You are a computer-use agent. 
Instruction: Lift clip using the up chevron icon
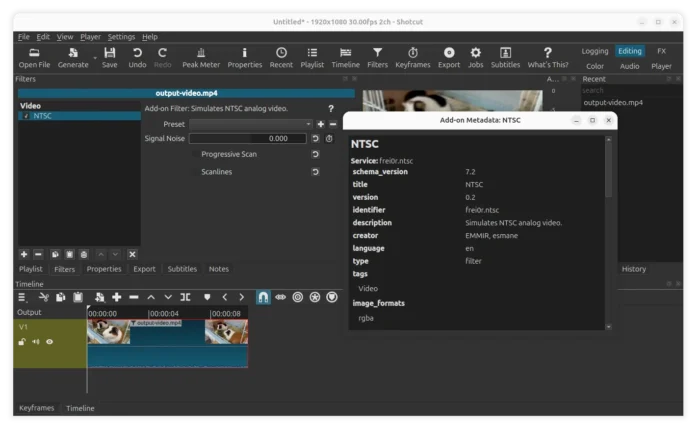pyautogui.click(x=151, y=297)
